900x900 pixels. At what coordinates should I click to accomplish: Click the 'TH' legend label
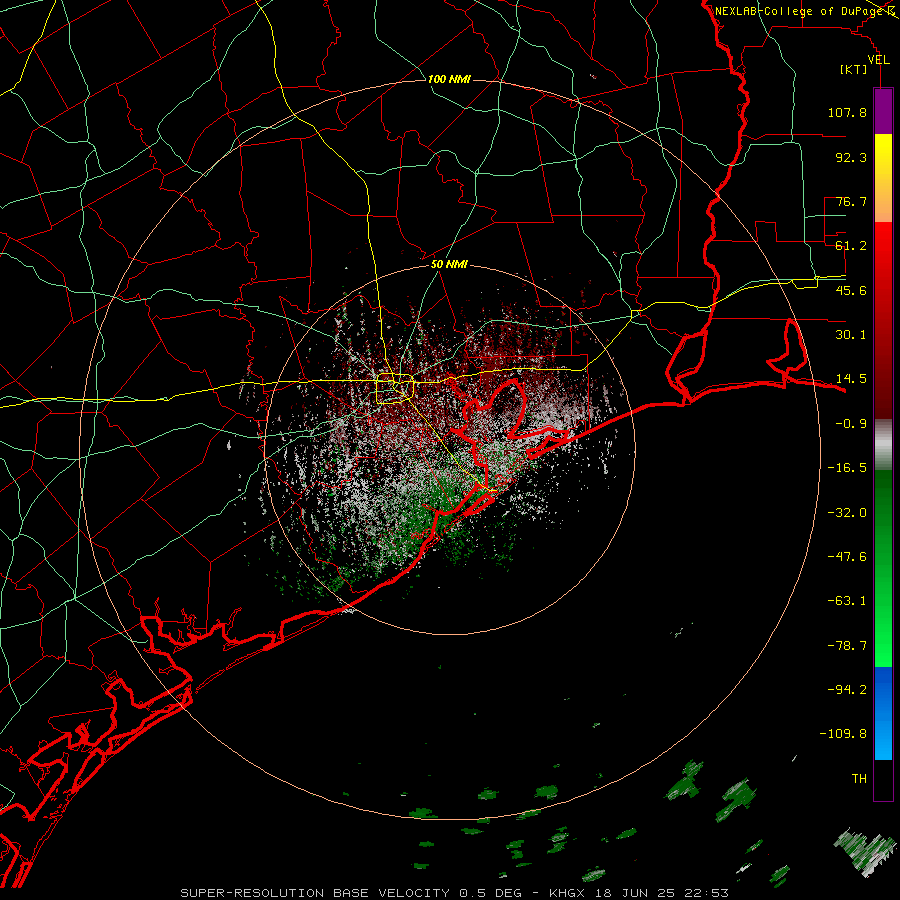click(x=859, y=779)
